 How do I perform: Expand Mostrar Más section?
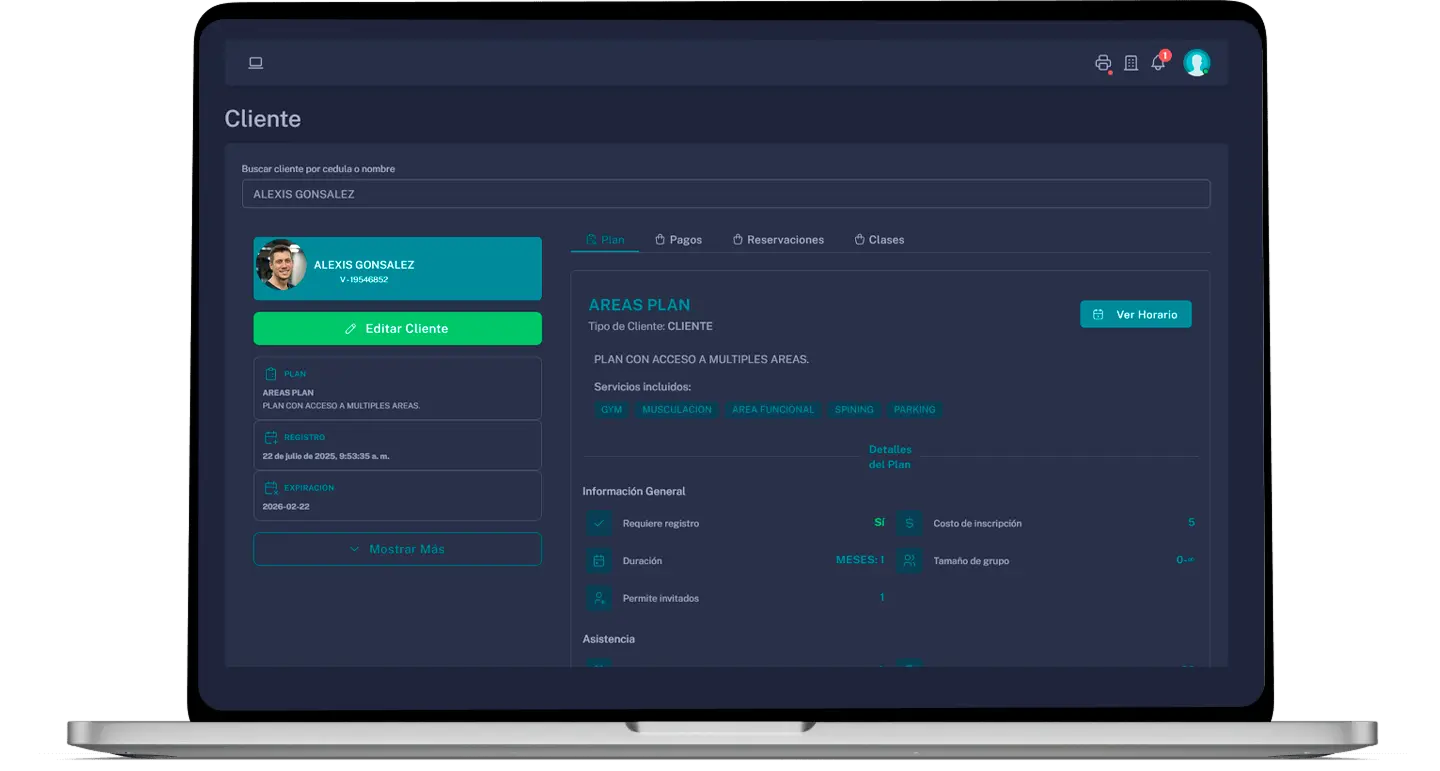tap(397, 549)
